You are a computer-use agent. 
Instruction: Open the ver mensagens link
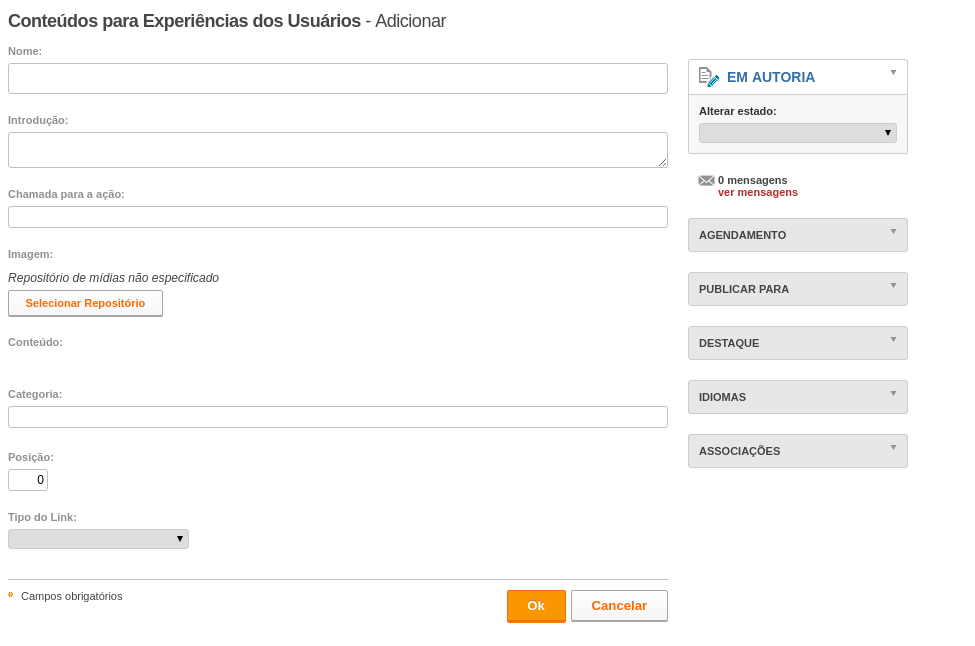coord(757,193)
